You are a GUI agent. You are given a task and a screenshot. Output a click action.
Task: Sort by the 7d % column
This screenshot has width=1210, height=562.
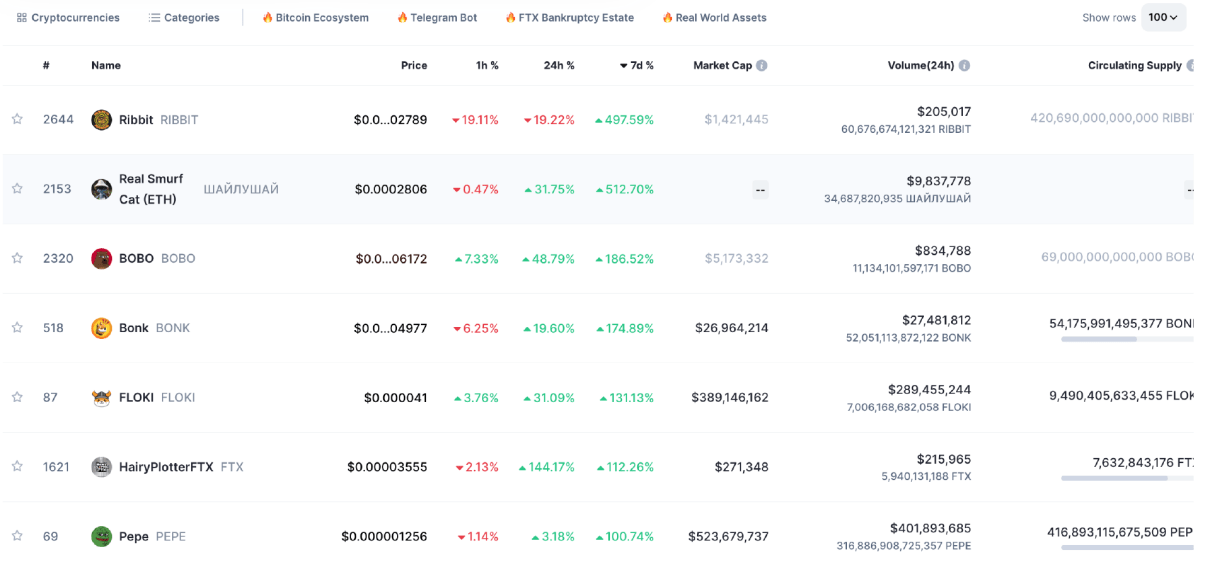pyautogui.click(x=636, y=66)
